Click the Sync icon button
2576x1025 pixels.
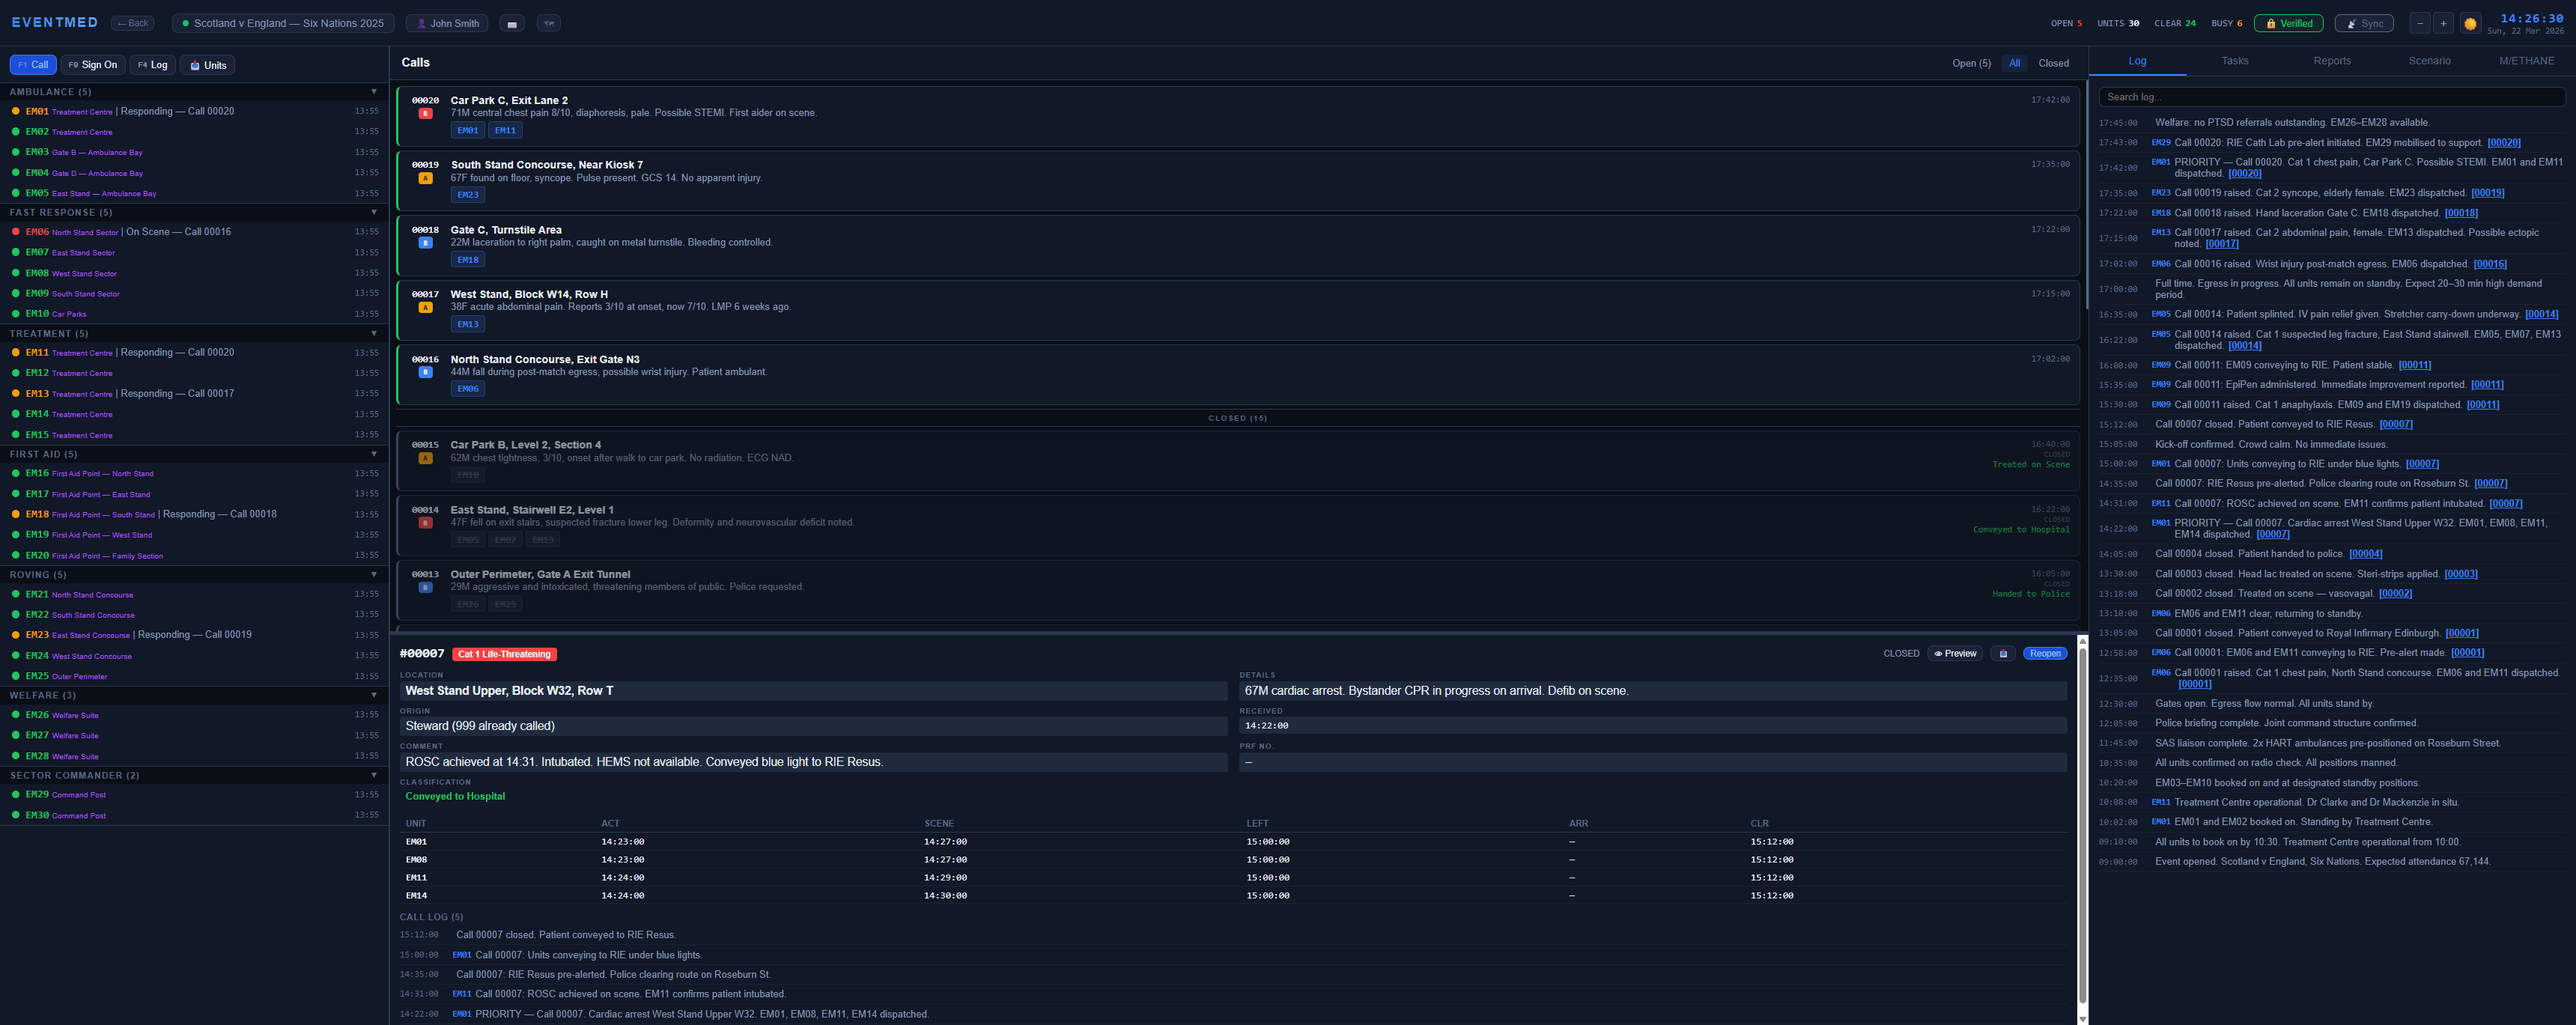2363,22
